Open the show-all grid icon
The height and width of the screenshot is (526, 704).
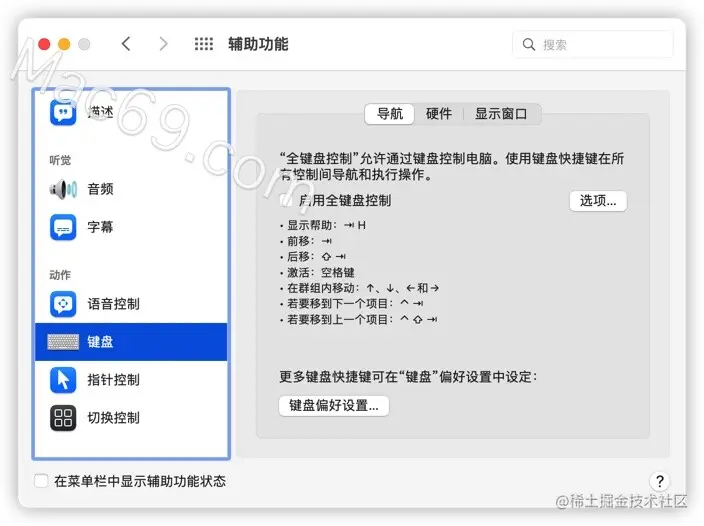(204, 44)
